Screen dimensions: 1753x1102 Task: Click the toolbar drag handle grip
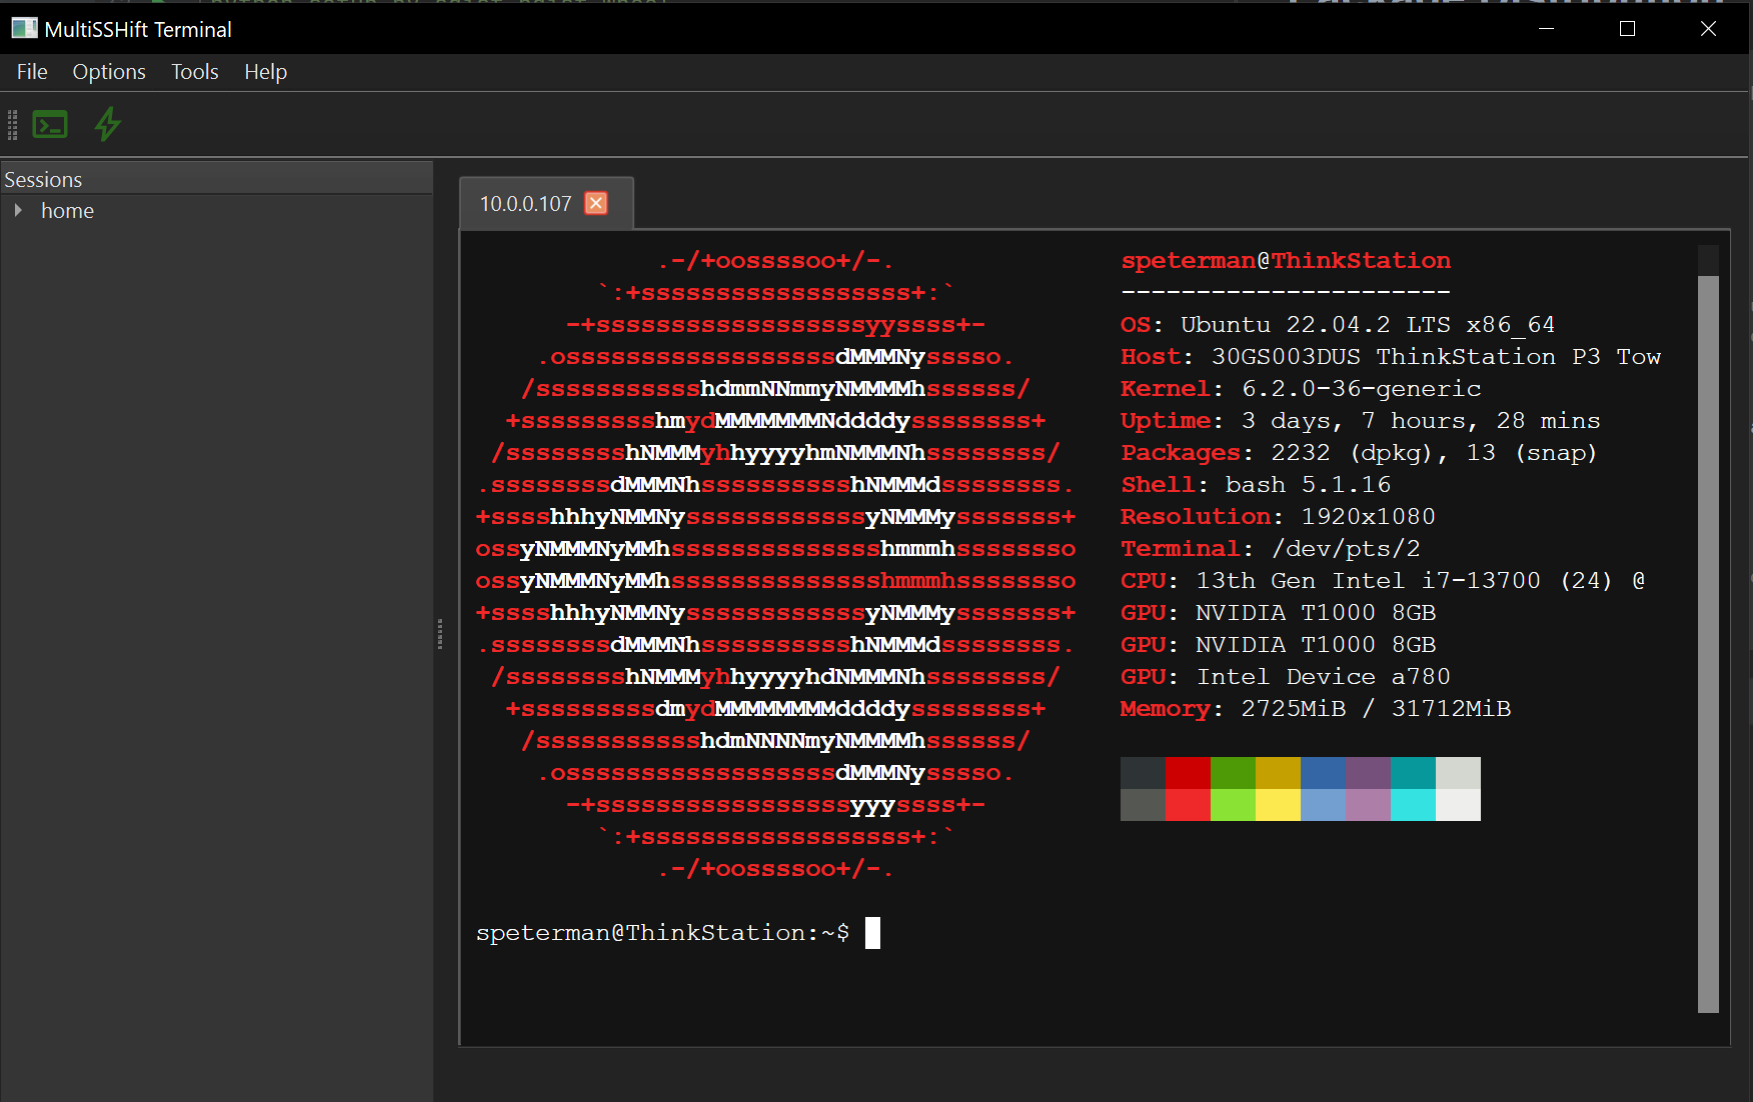13,125
